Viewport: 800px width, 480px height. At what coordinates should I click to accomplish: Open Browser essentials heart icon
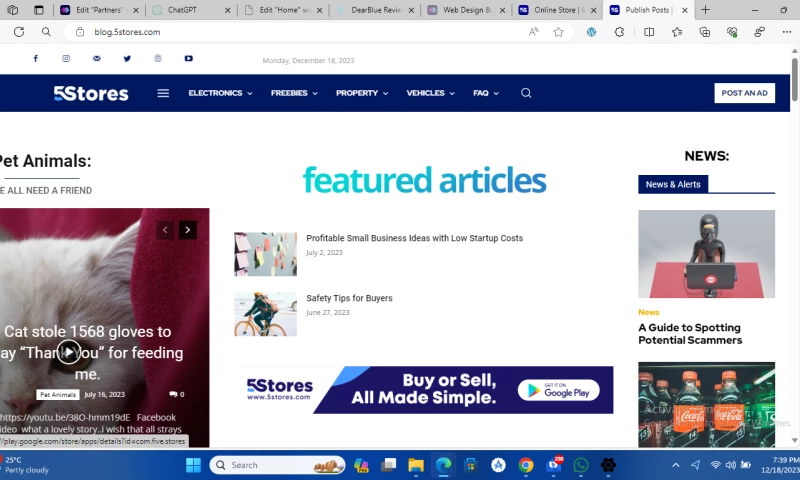pos(732,32)
